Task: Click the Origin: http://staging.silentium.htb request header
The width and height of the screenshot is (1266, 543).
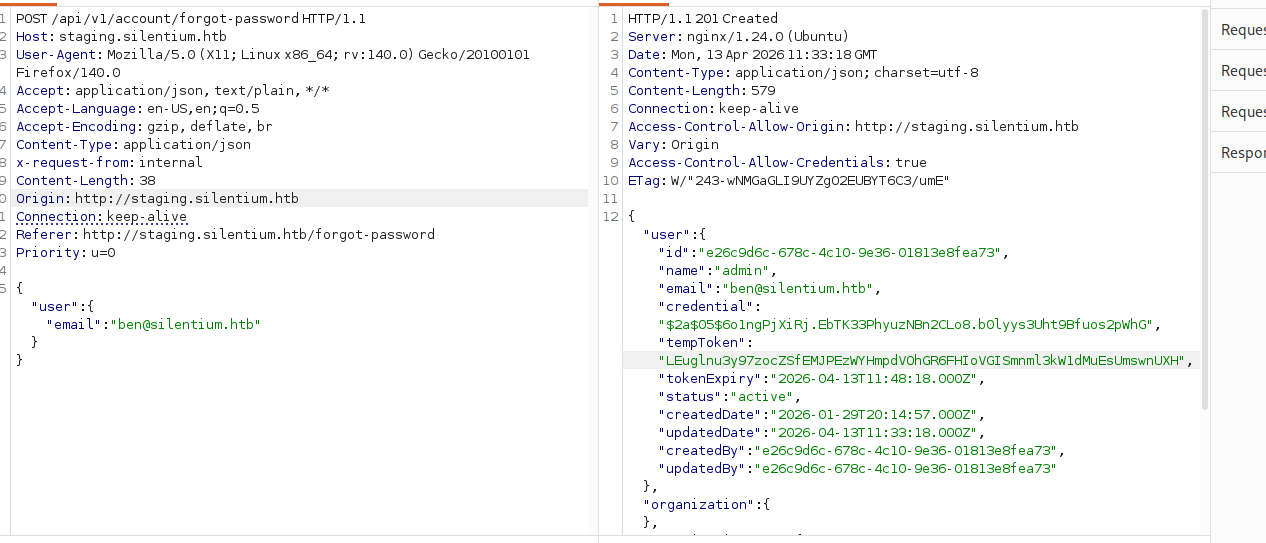Action: (157, 199)
